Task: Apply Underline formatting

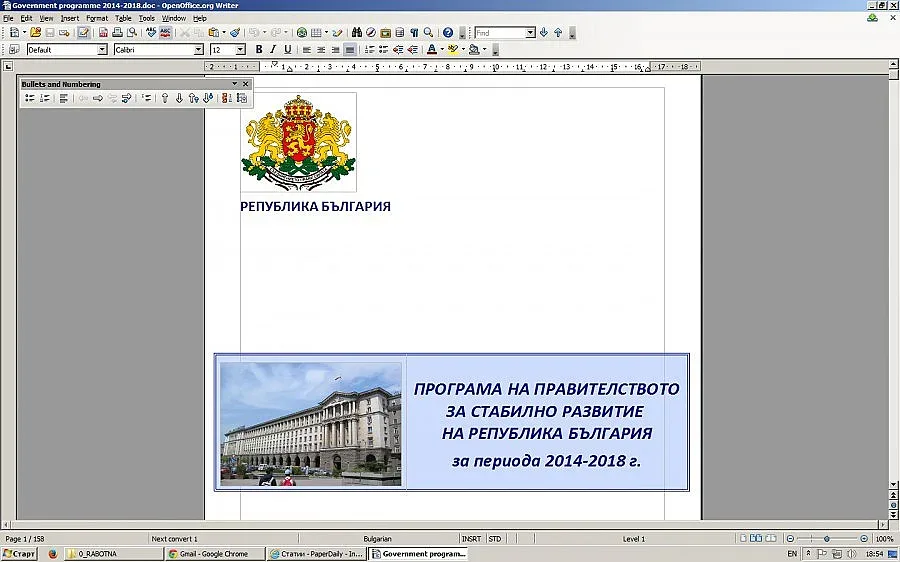Action: (288, 49)
